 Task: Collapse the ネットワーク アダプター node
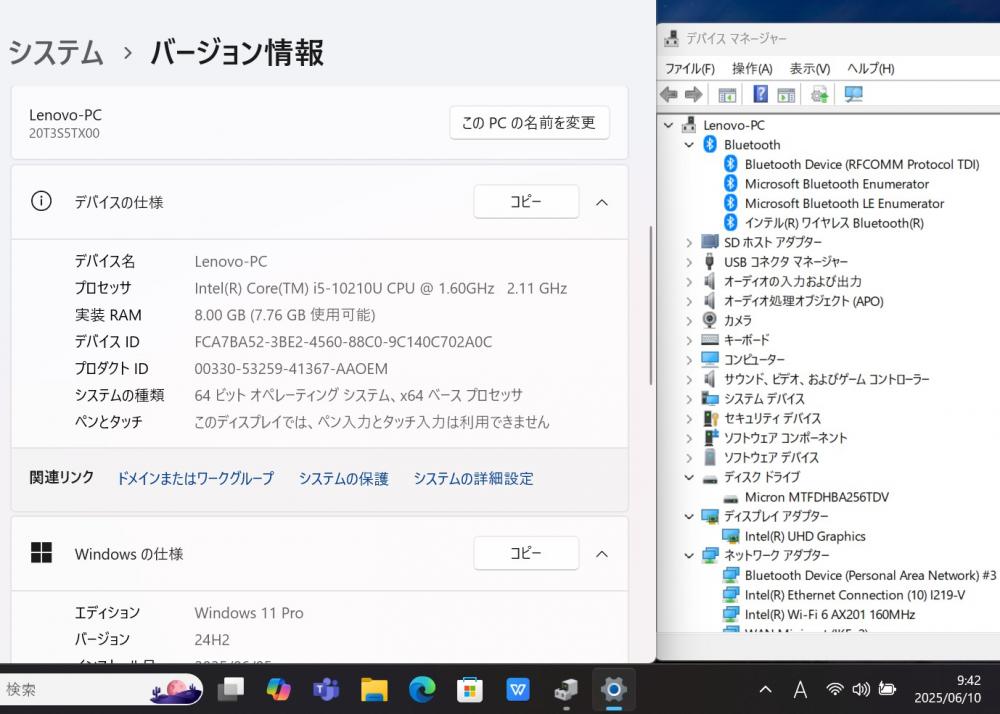[x=689, y=555]
